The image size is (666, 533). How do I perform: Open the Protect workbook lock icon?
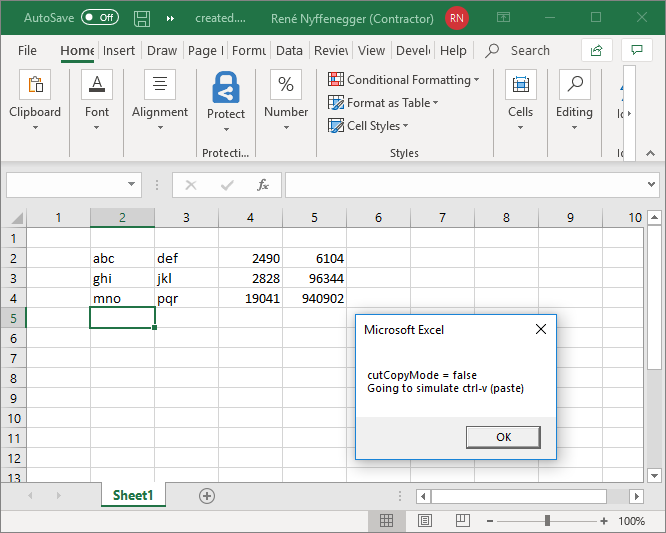coord(226,88)
